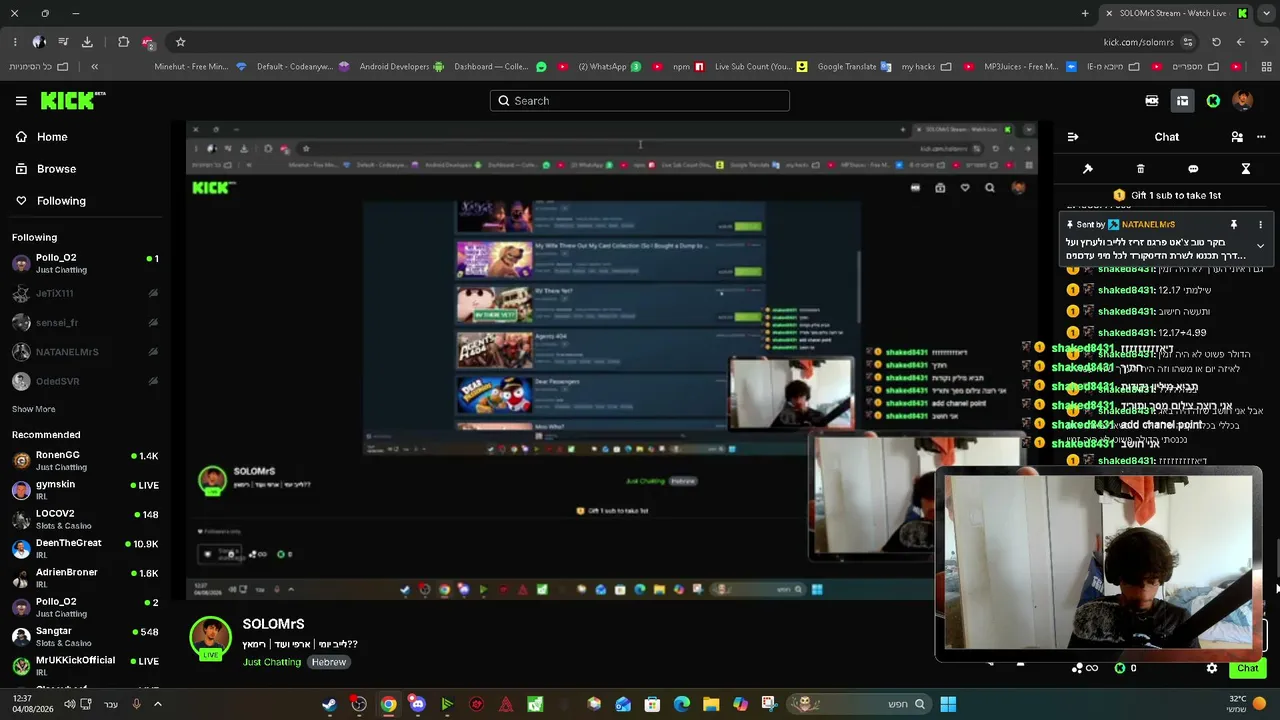
Task: Open Discord from the taskbar
Action: 417,704
